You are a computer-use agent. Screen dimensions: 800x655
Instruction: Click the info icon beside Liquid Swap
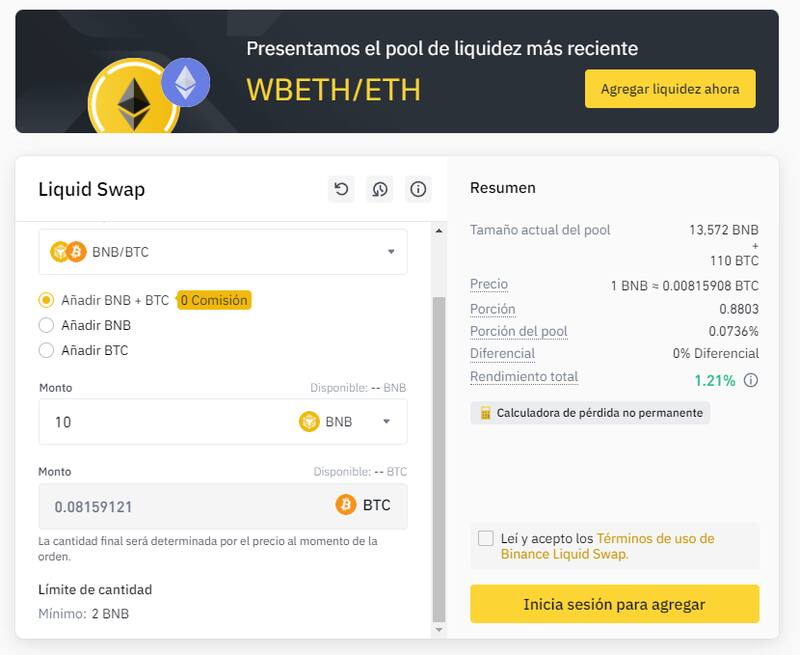(418, 189)
